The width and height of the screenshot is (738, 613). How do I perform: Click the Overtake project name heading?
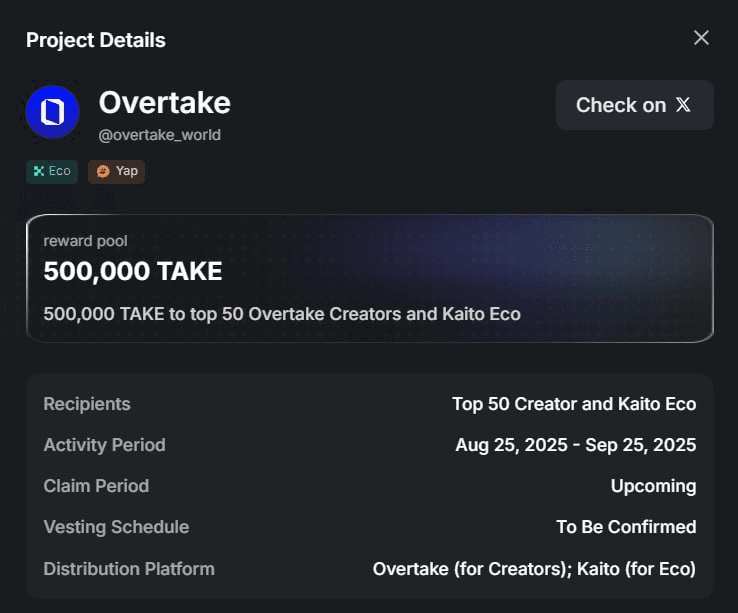[x=165, y=103]
